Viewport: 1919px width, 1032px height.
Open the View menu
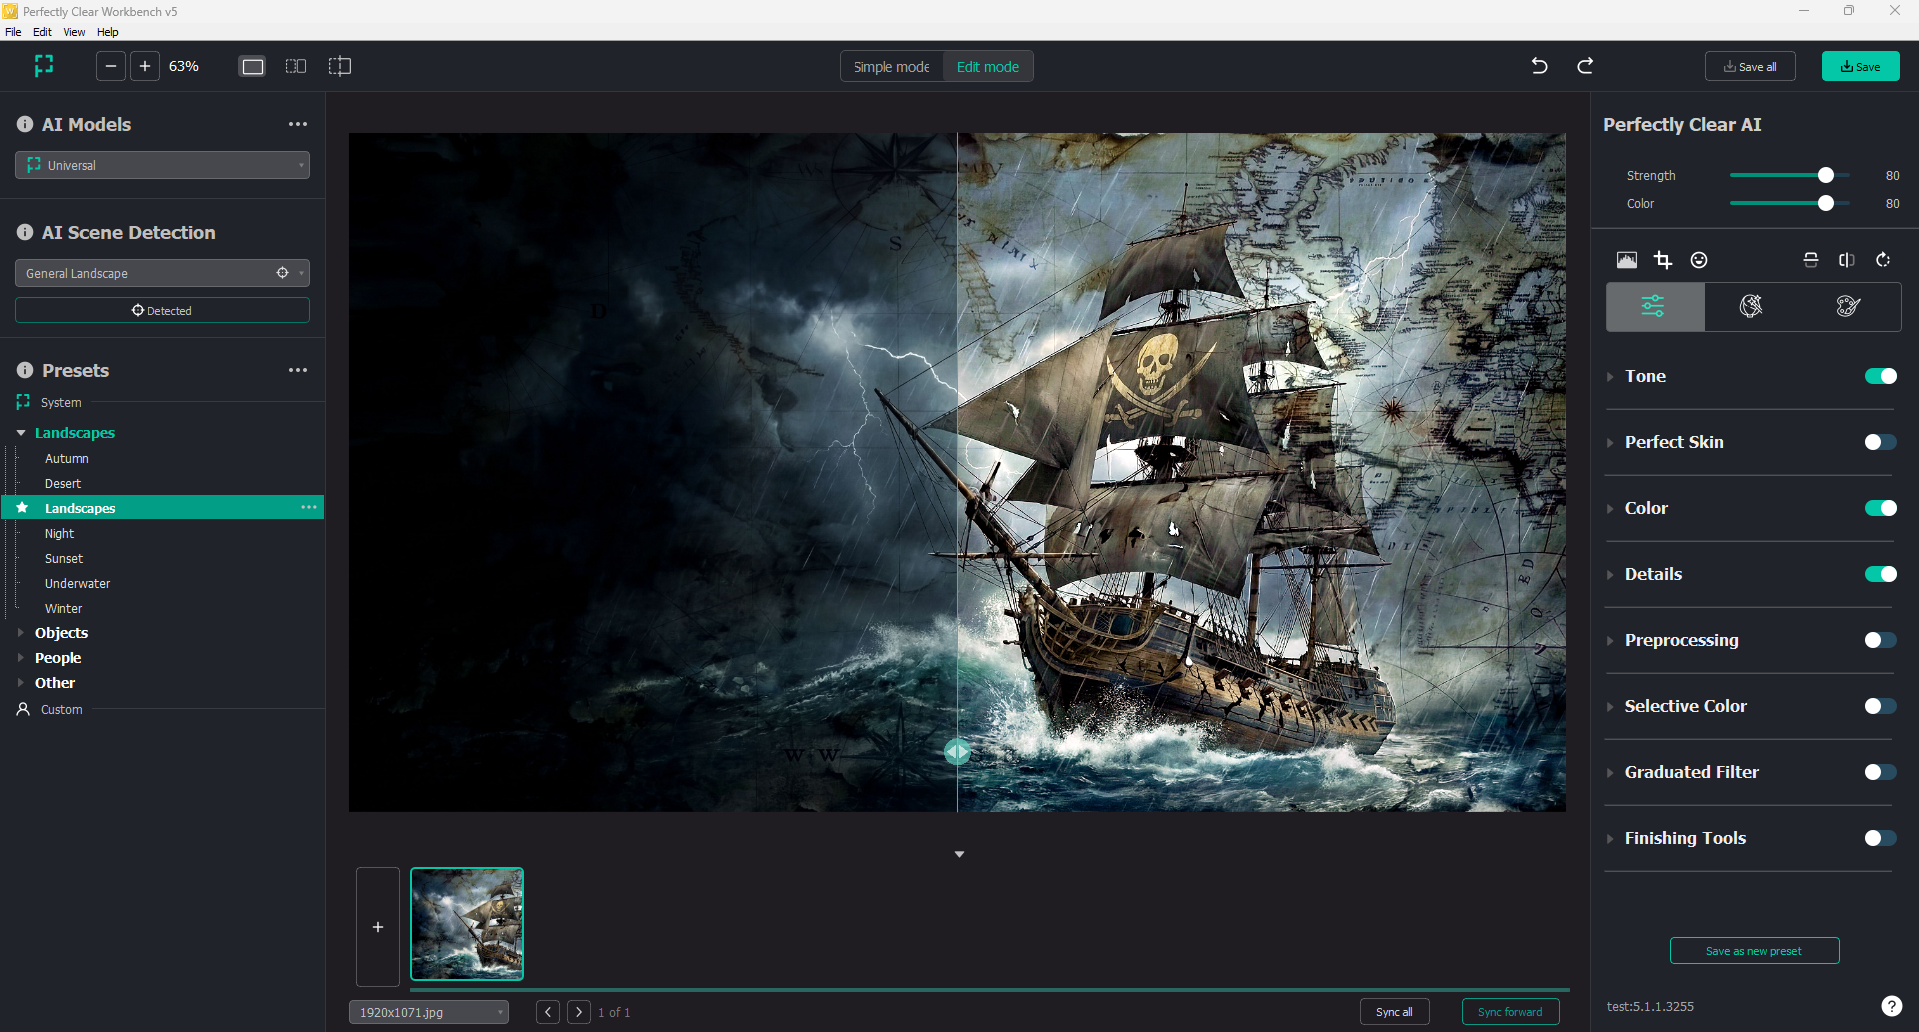(74, 32)
